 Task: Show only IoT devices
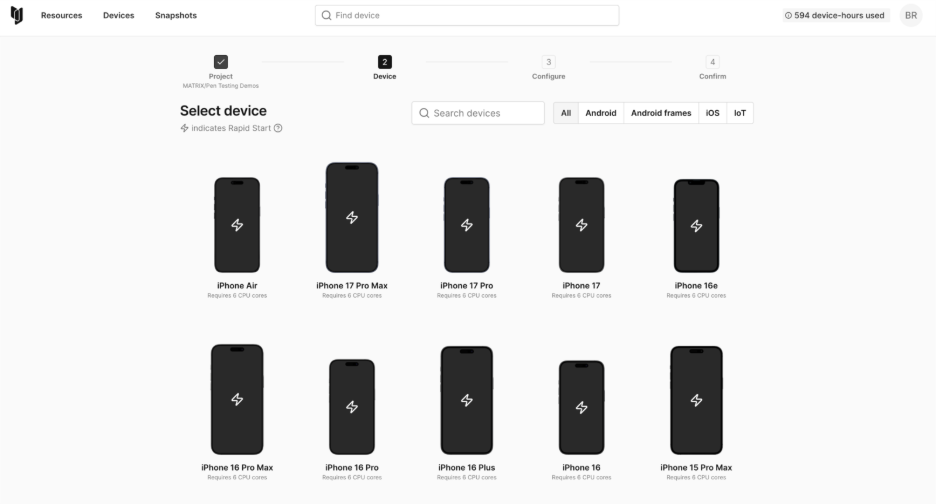click(740, 113)
